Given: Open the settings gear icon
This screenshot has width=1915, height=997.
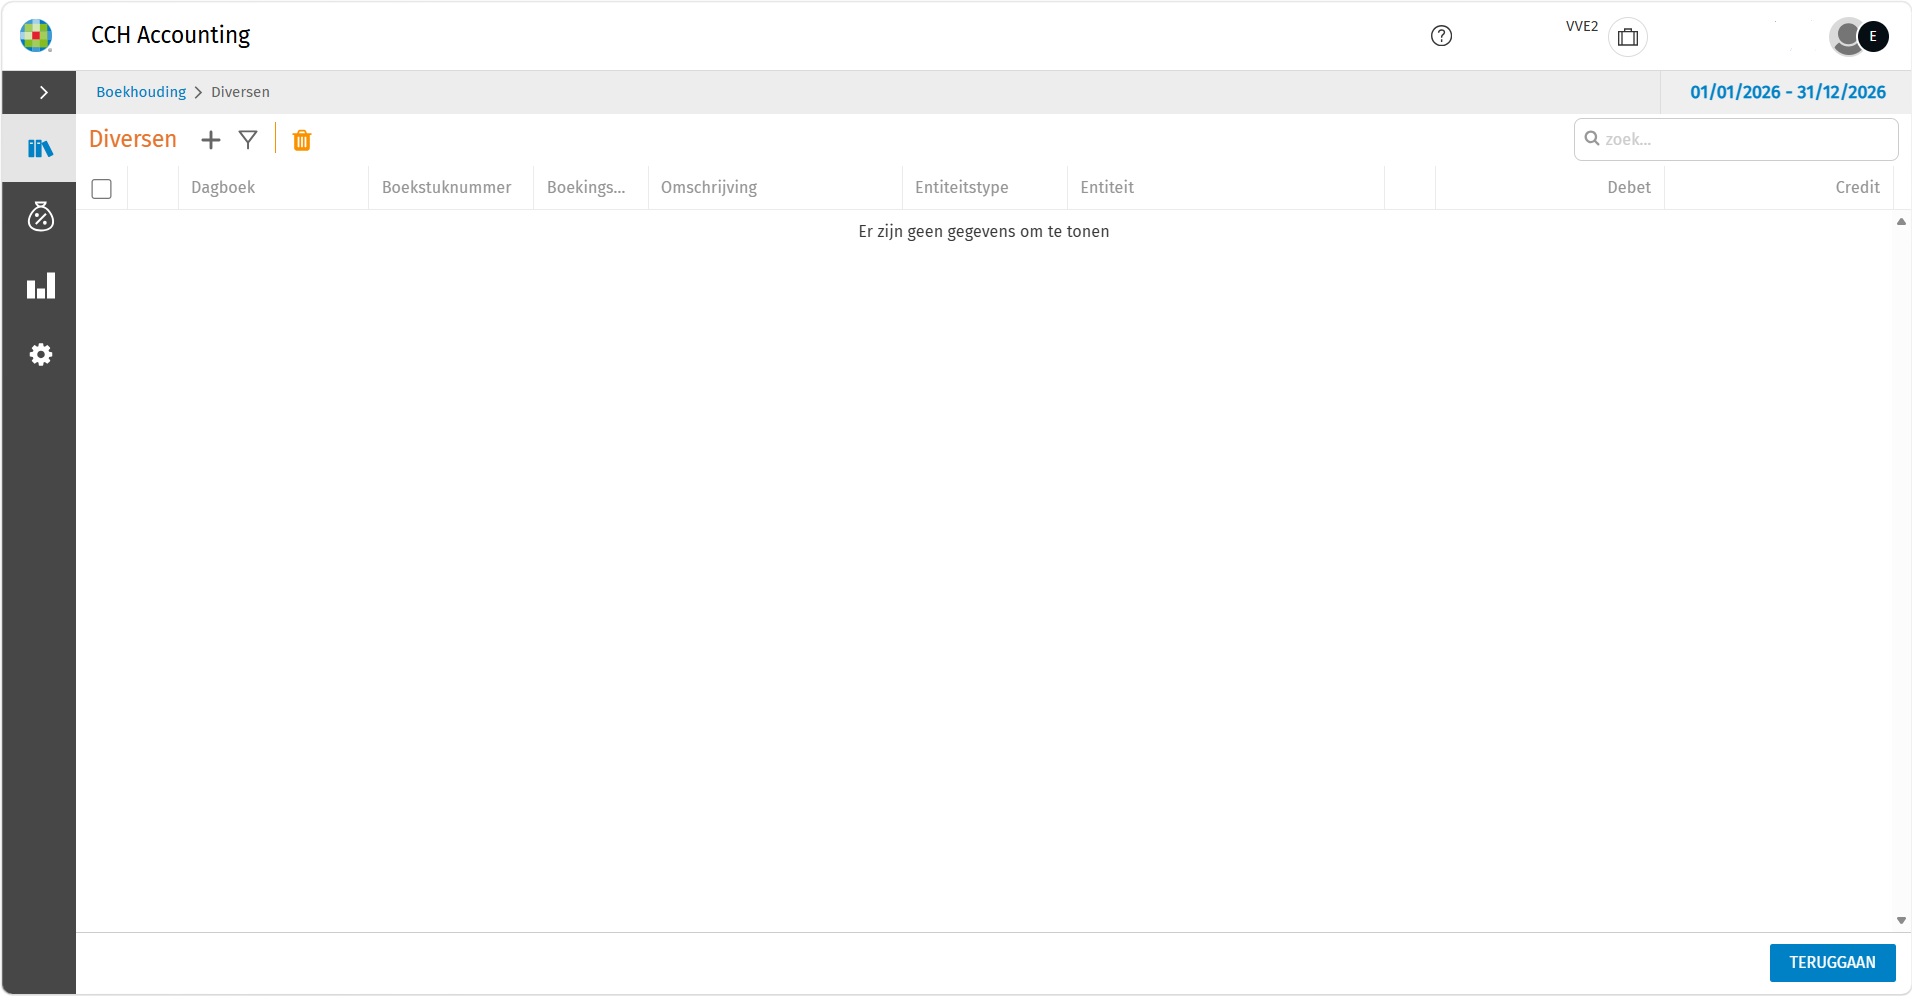Looking at the screenshot, I should tap(40, 354).
